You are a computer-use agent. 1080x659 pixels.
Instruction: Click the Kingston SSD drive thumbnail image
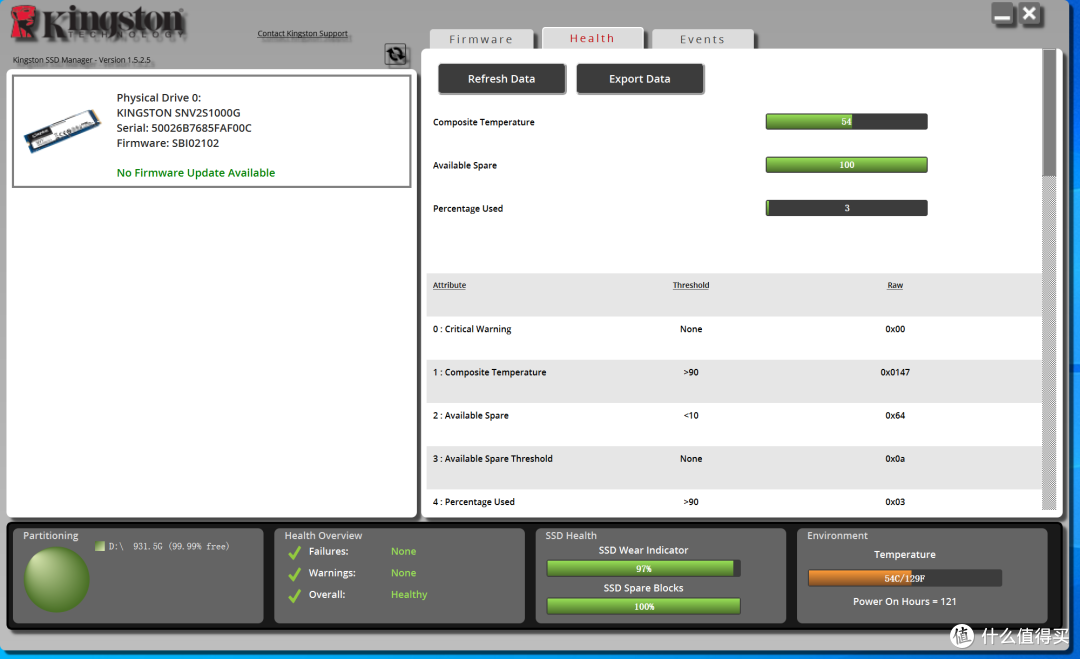click(62, 130)
